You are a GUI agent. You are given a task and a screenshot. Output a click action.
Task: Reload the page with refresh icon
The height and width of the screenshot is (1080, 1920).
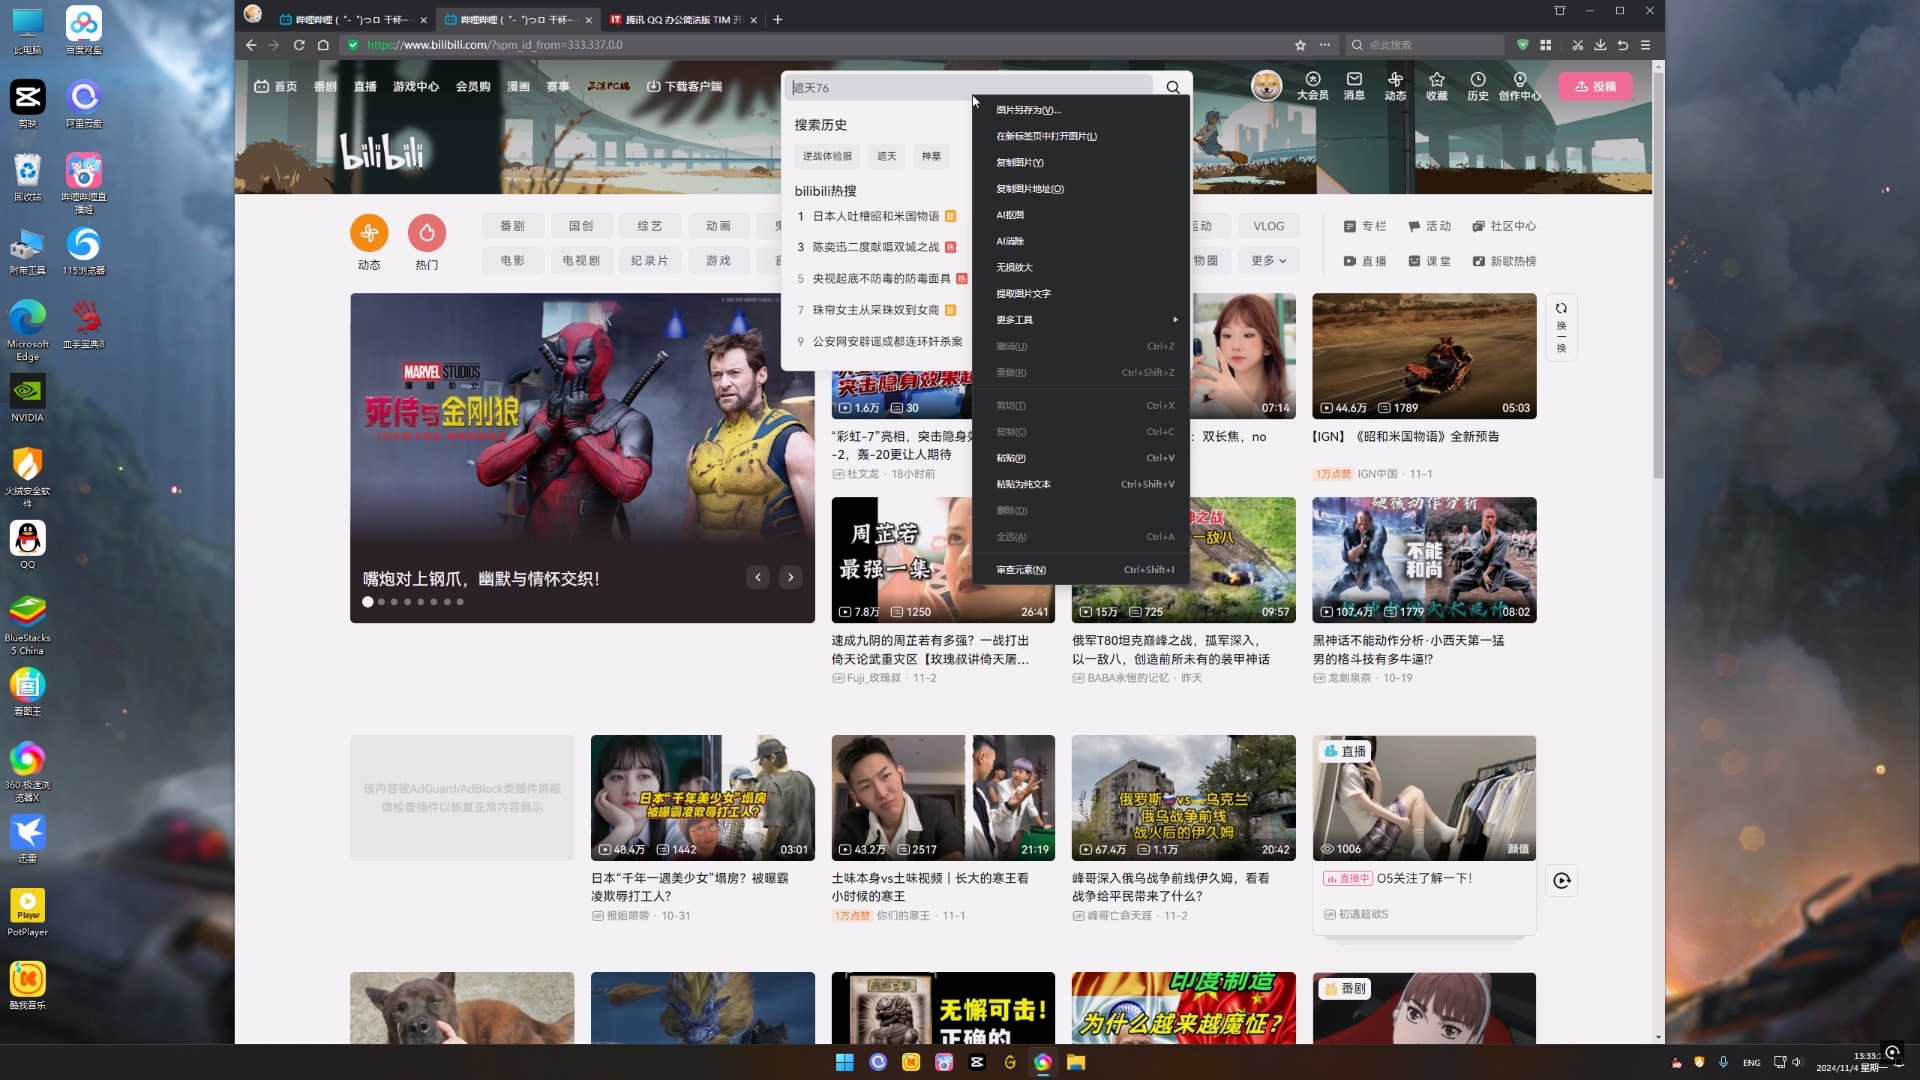pos(299,45)
